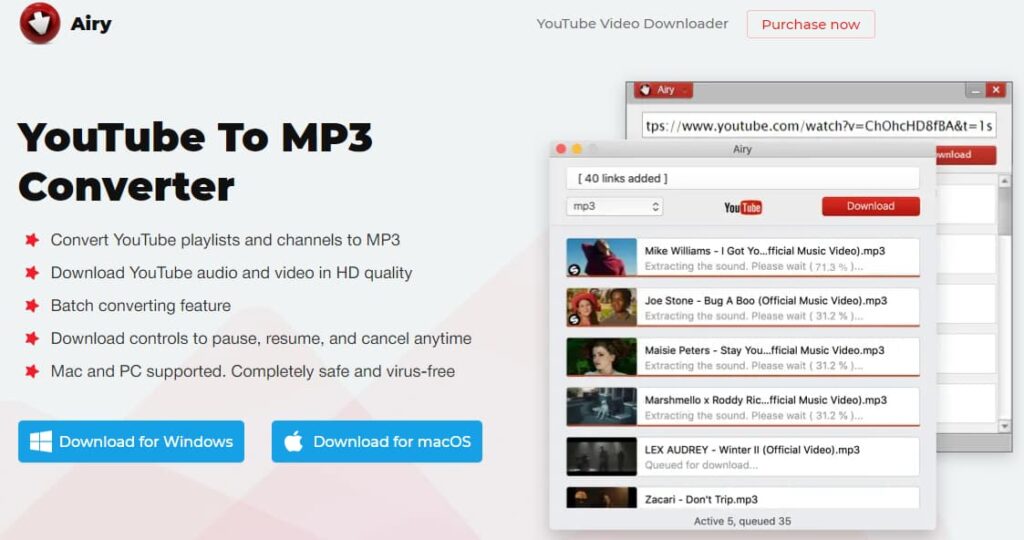Select the Mike Williams video thumbnail
The height and width of the screenshot is (540, 1024).
tap(601, 257)
